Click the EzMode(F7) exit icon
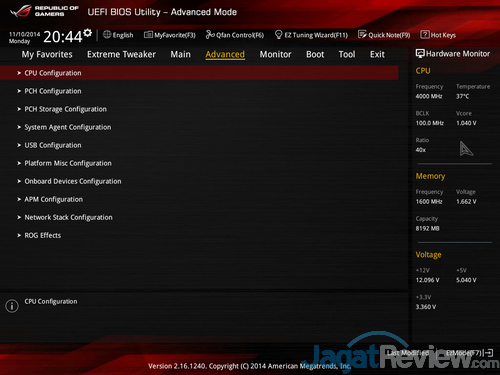The height and width of the screenshot is (375, 500). tap(489, 353)
